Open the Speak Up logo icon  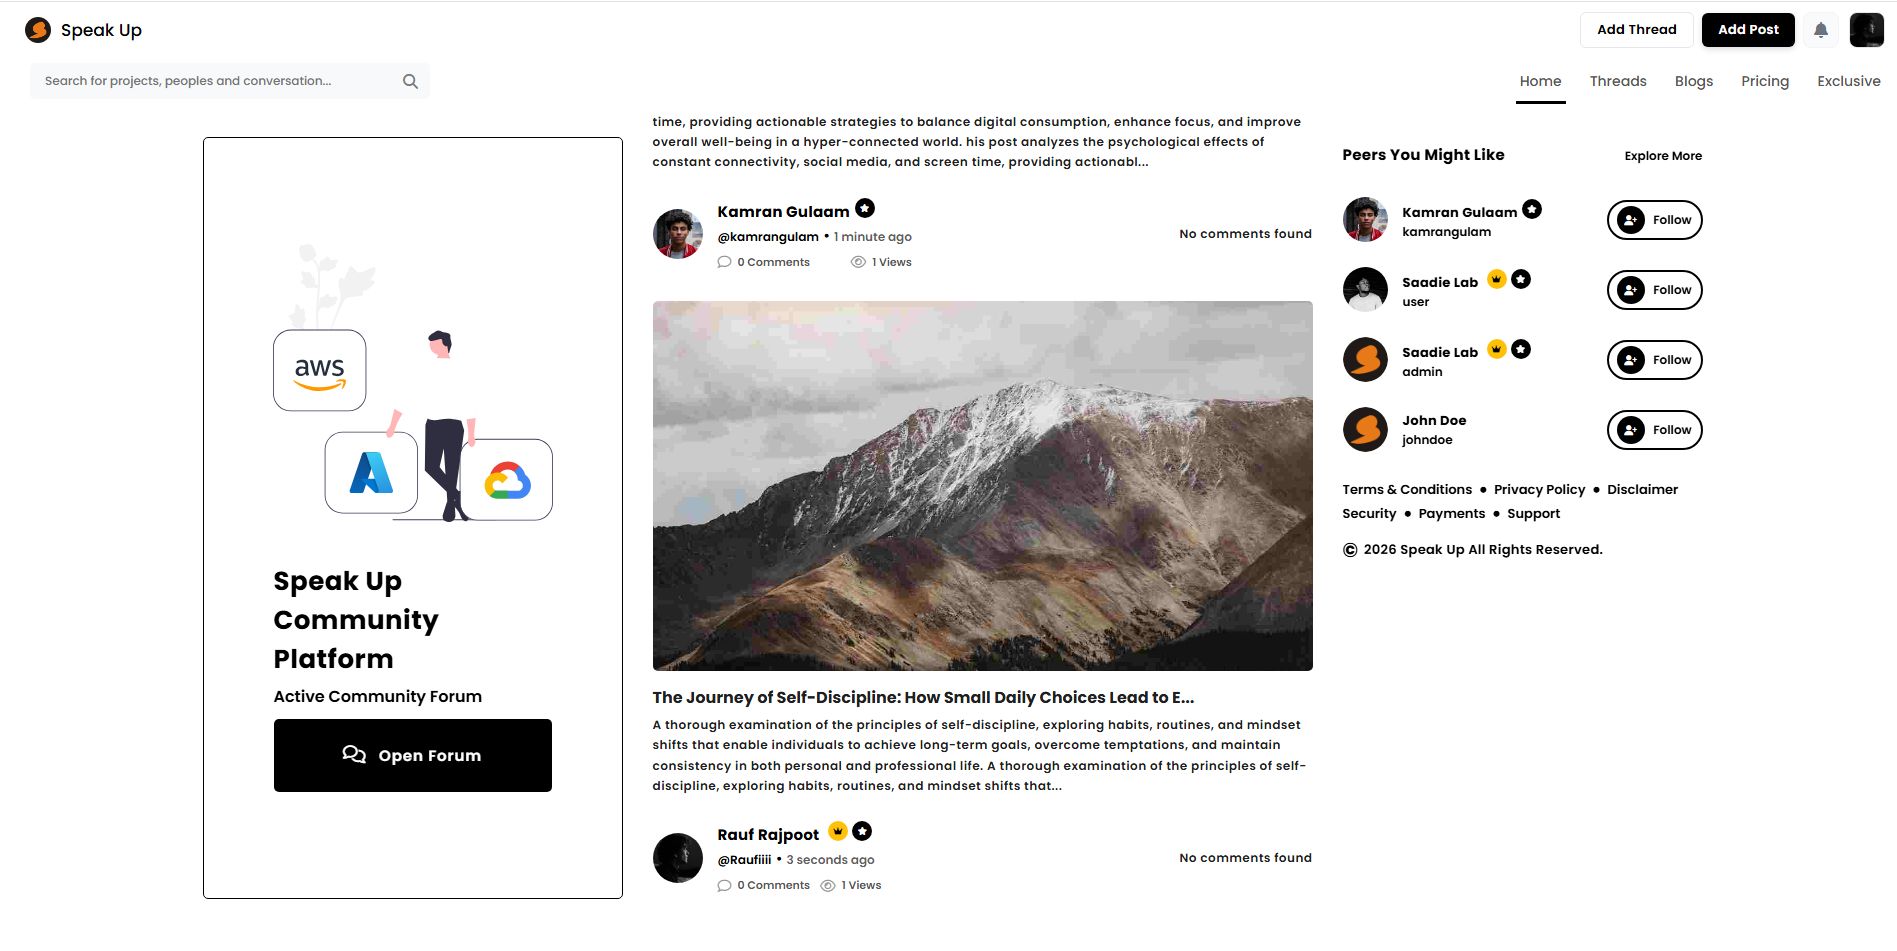pos(38,30)
